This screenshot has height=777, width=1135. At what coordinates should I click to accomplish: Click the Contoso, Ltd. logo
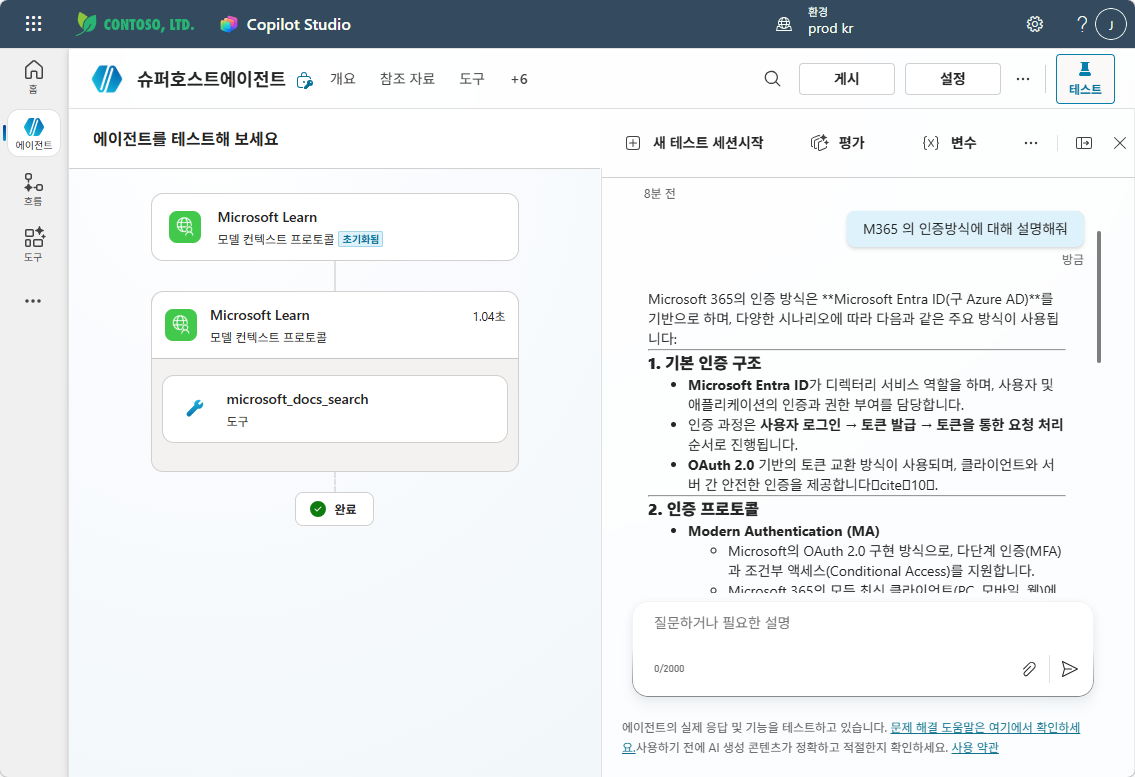tap(135, 24)
